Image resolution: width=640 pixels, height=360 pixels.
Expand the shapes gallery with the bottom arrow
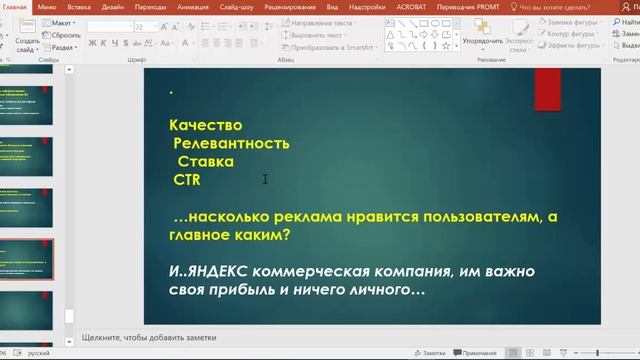point(457,46)
